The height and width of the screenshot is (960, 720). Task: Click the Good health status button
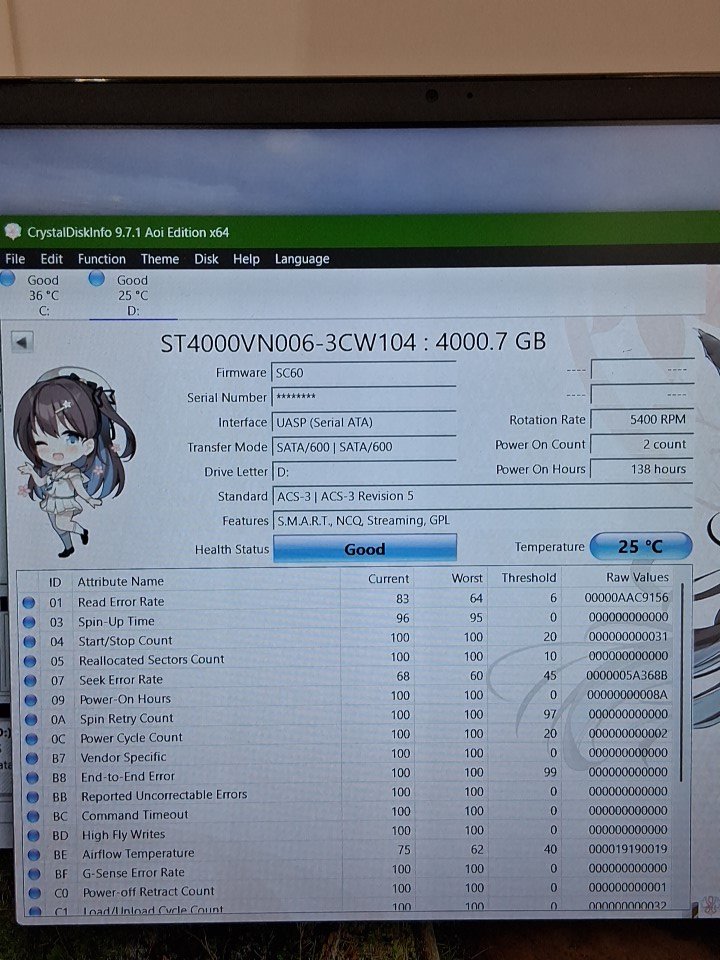(x=364, y=549)
